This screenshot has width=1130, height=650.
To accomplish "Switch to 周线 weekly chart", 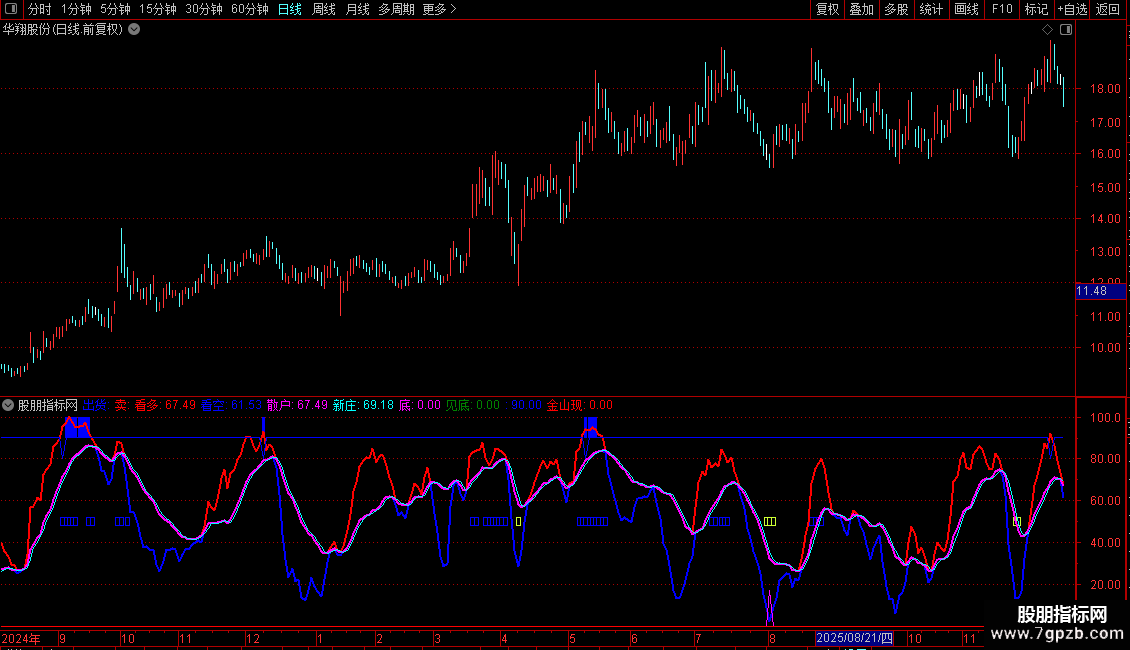I will pyautogui.click(x=324, y=9).
